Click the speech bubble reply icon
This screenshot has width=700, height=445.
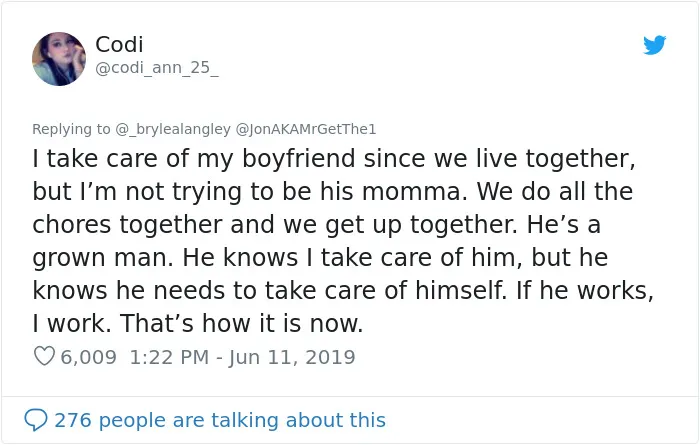36,420
